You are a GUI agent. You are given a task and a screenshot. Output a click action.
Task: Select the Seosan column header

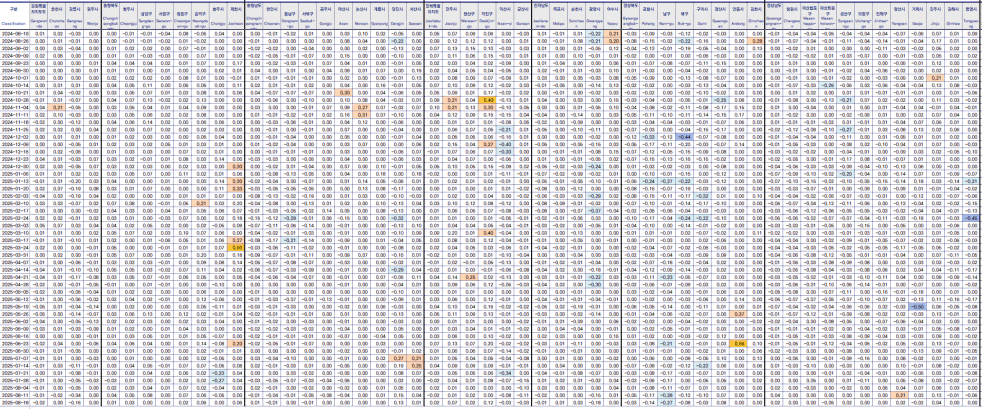point(415,16)
